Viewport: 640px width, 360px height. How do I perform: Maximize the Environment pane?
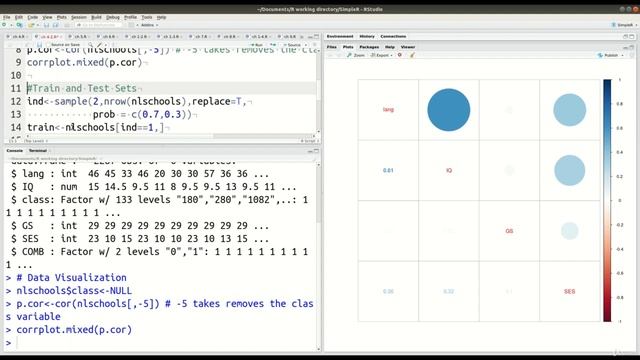click(632, 36)
